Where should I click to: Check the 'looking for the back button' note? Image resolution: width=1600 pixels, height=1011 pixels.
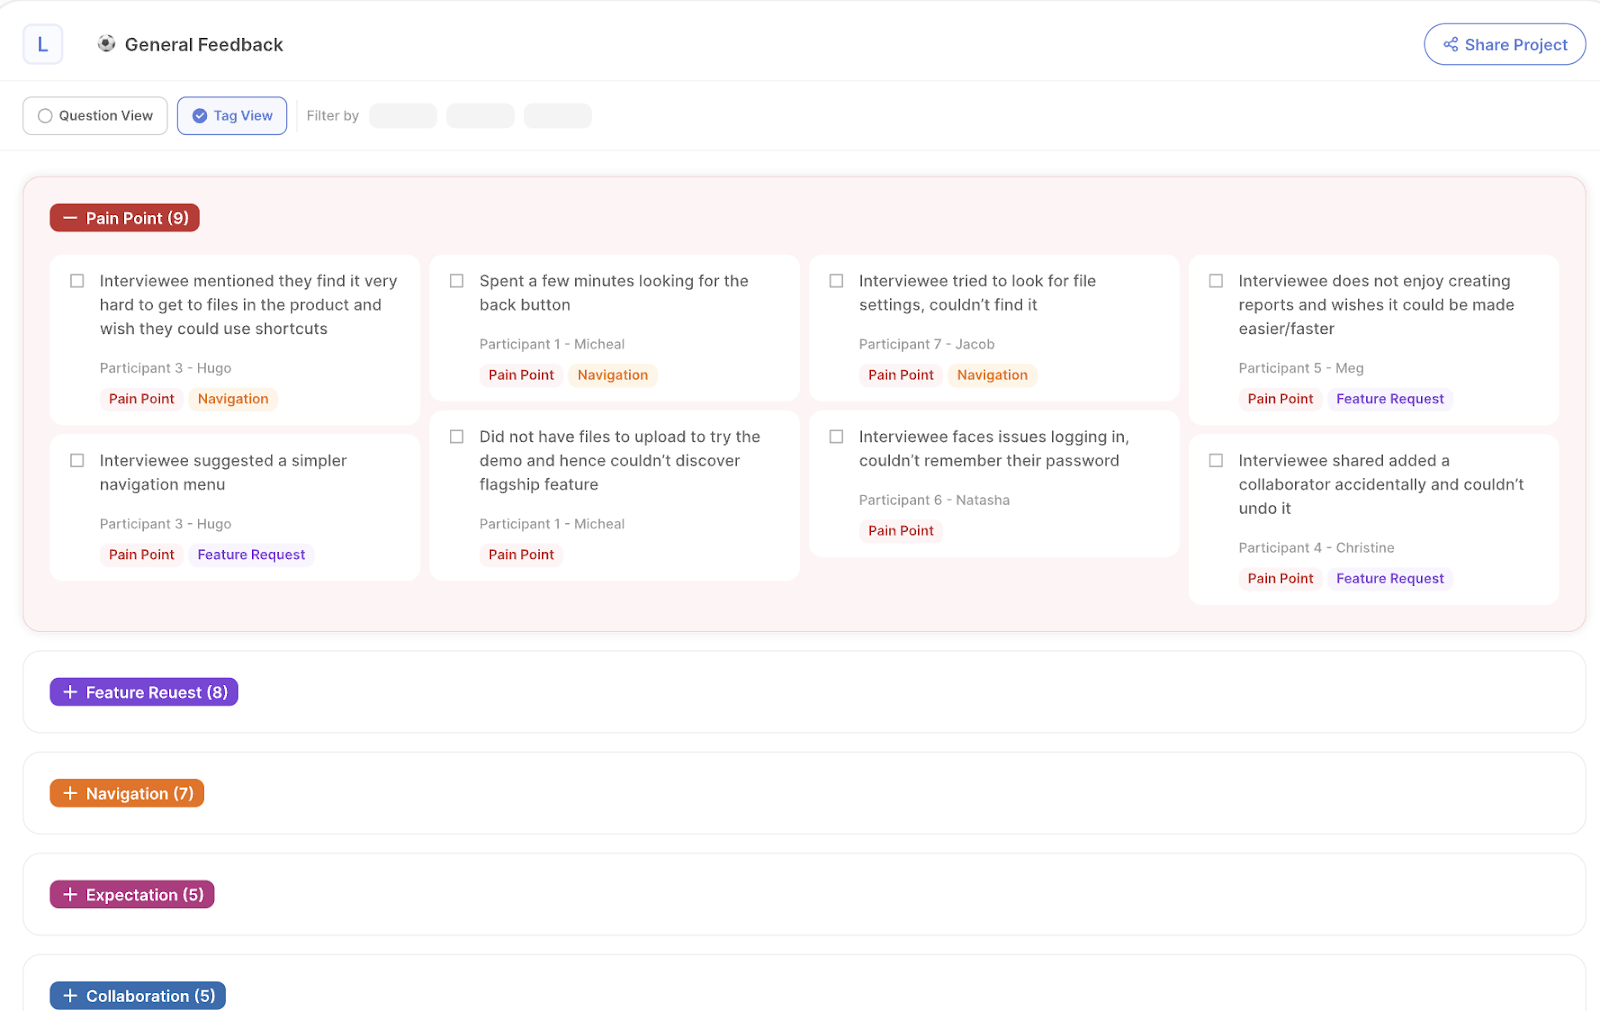coord(457,281)
